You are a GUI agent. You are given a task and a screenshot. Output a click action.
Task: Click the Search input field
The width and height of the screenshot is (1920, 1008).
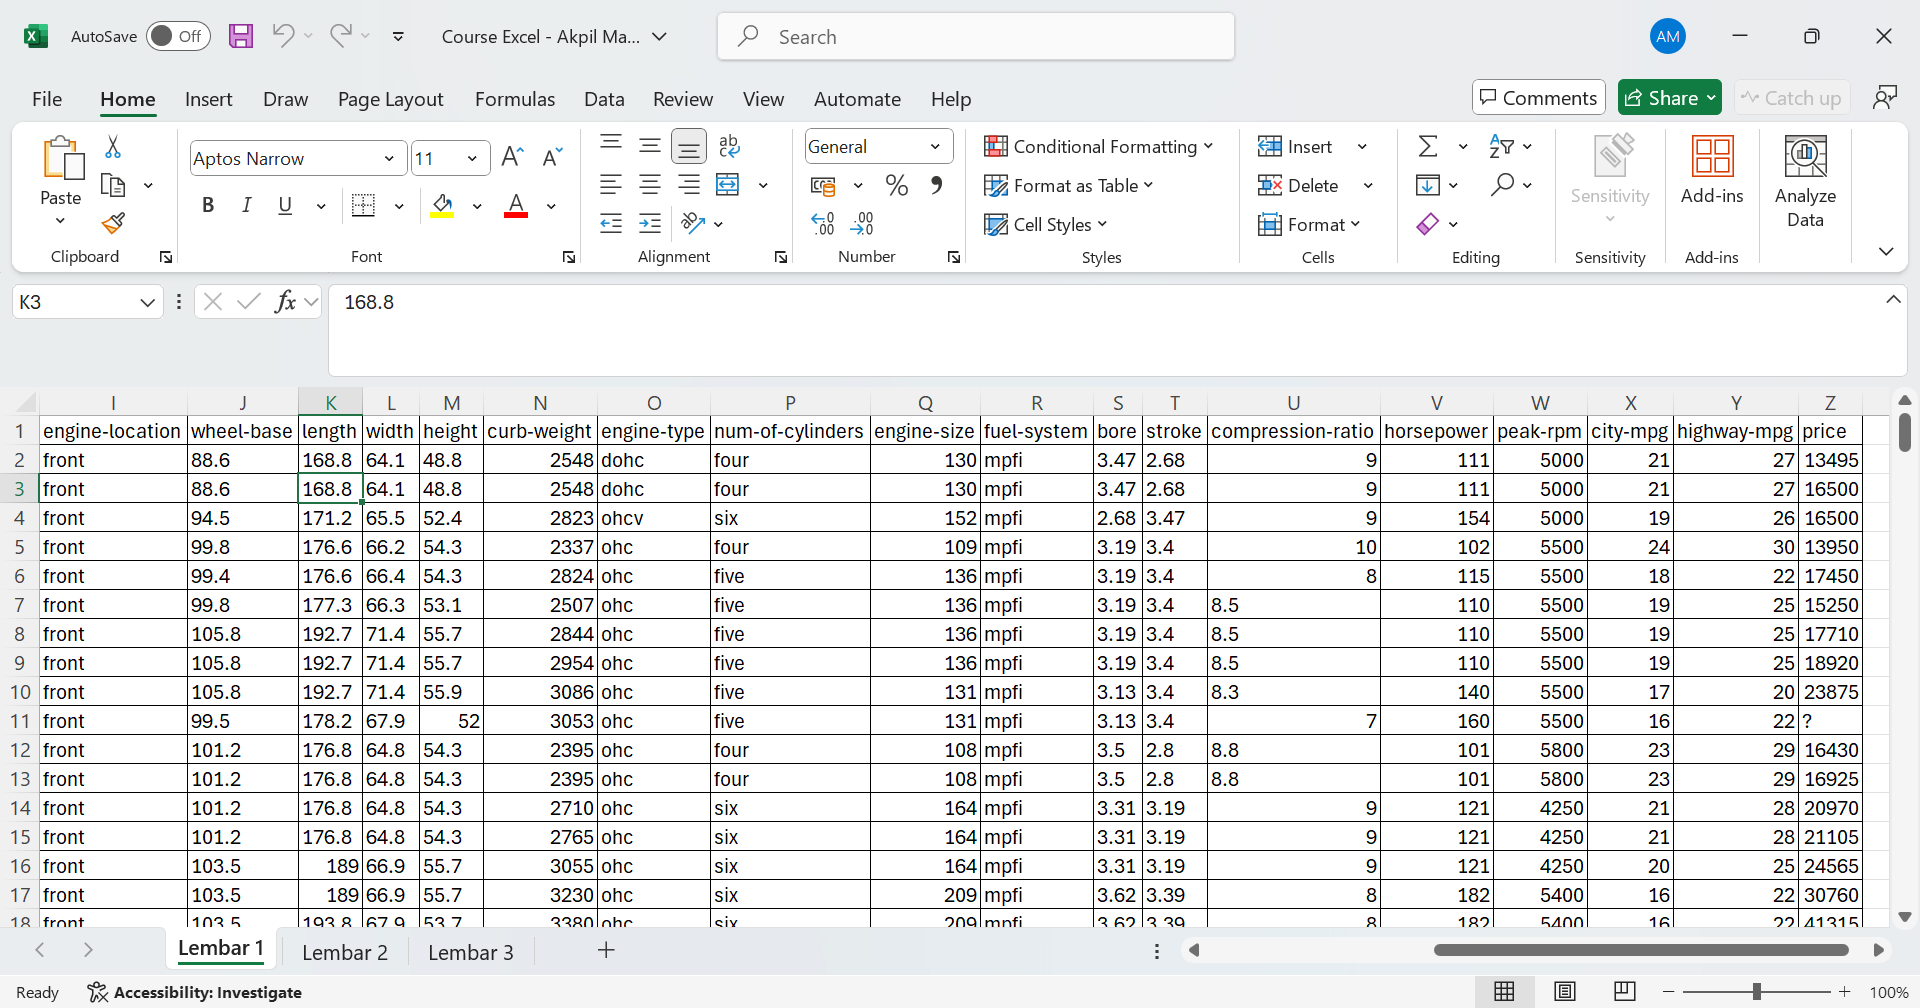coord(976,36)
